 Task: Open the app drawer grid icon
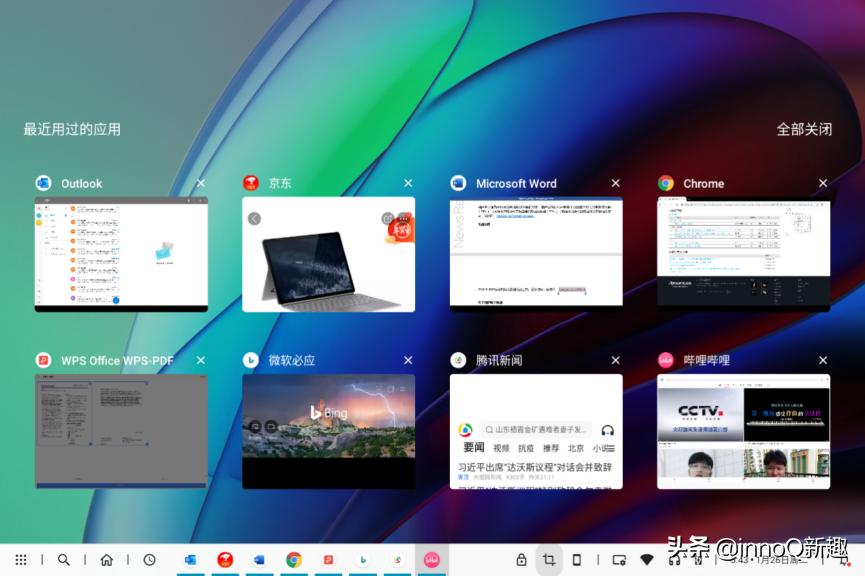click(x=22, y=559)
